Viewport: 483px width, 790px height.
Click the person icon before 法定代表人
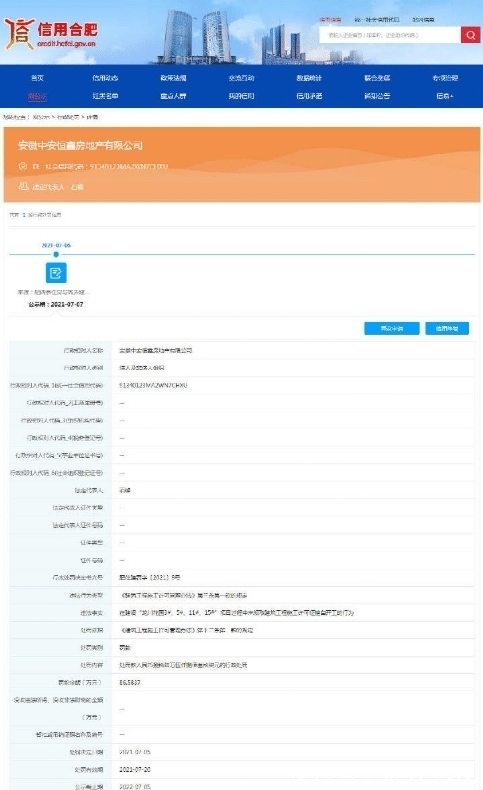23,186
